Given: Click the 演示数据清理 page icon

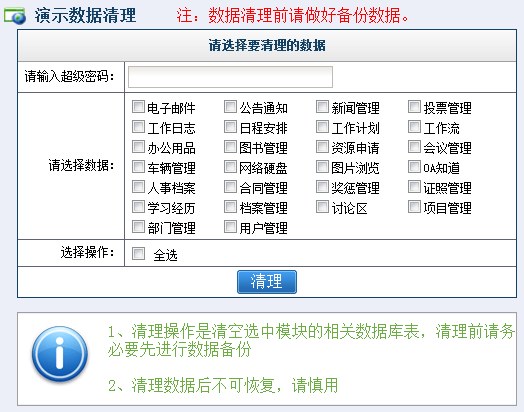Looking at the screenshot, I should tap(15, 16).
